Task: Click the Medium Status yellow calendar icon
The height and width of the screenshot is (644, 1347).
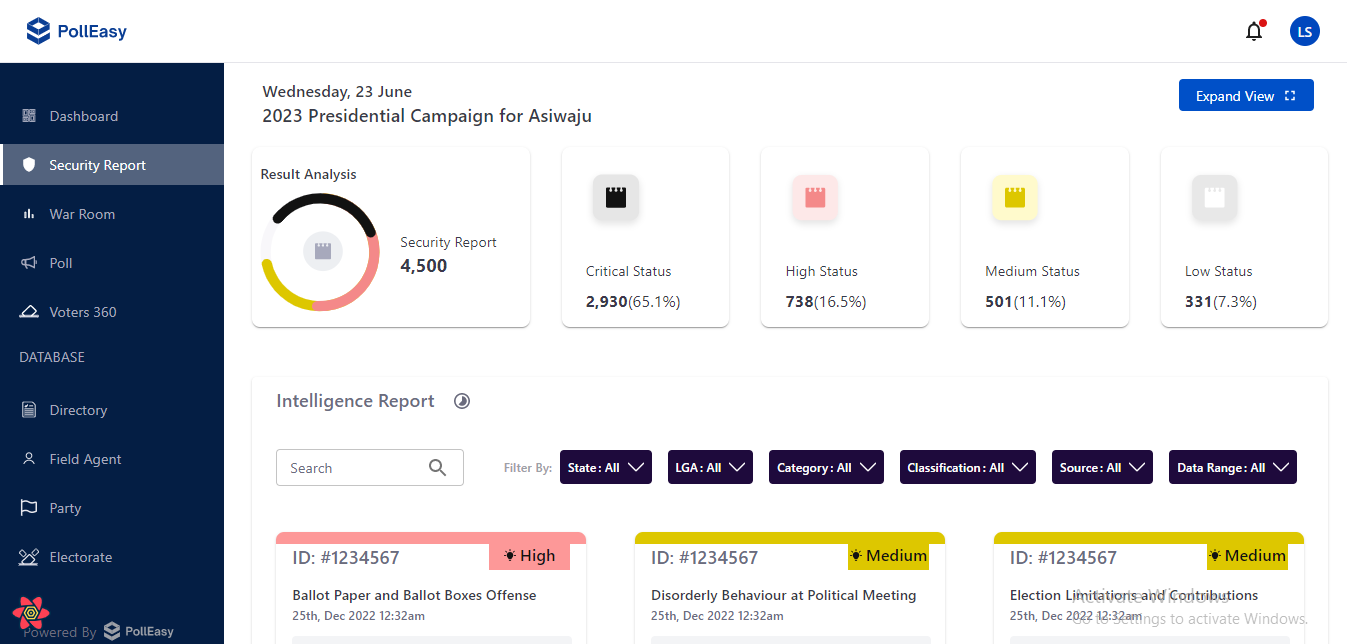Action: (x=1014, y=197)
